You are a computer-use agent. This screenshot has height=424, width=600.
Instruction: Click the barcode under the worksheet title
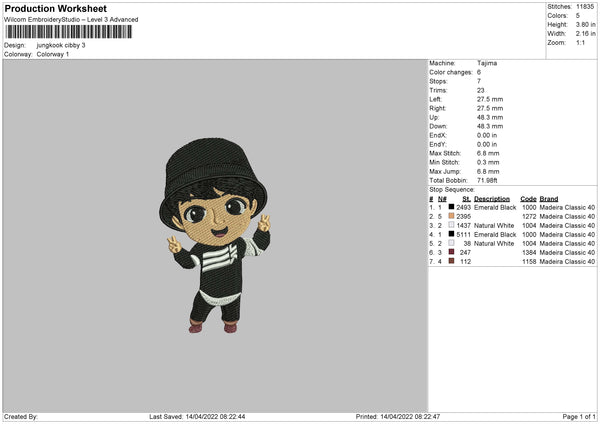68,32
